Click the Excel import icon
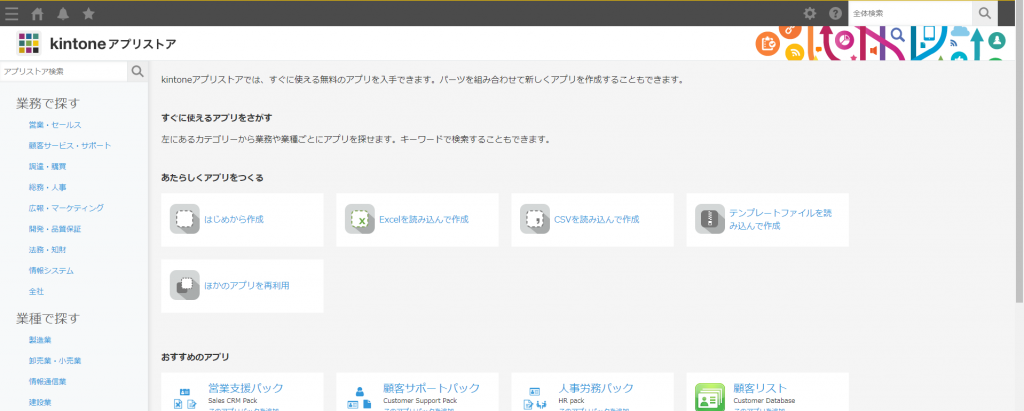Image resolution: width=1024 pixels, height=411 pixels. (x=360, y=219)
